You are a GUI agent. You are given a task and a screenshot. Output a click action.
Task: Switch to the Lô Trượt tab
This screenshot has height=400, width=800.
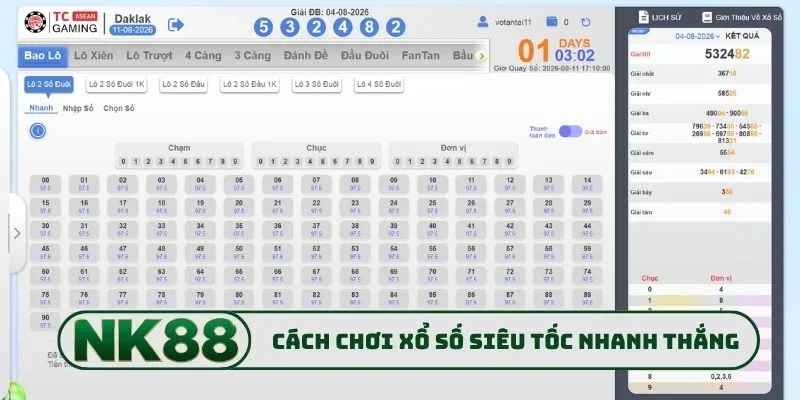coord(149,56)
